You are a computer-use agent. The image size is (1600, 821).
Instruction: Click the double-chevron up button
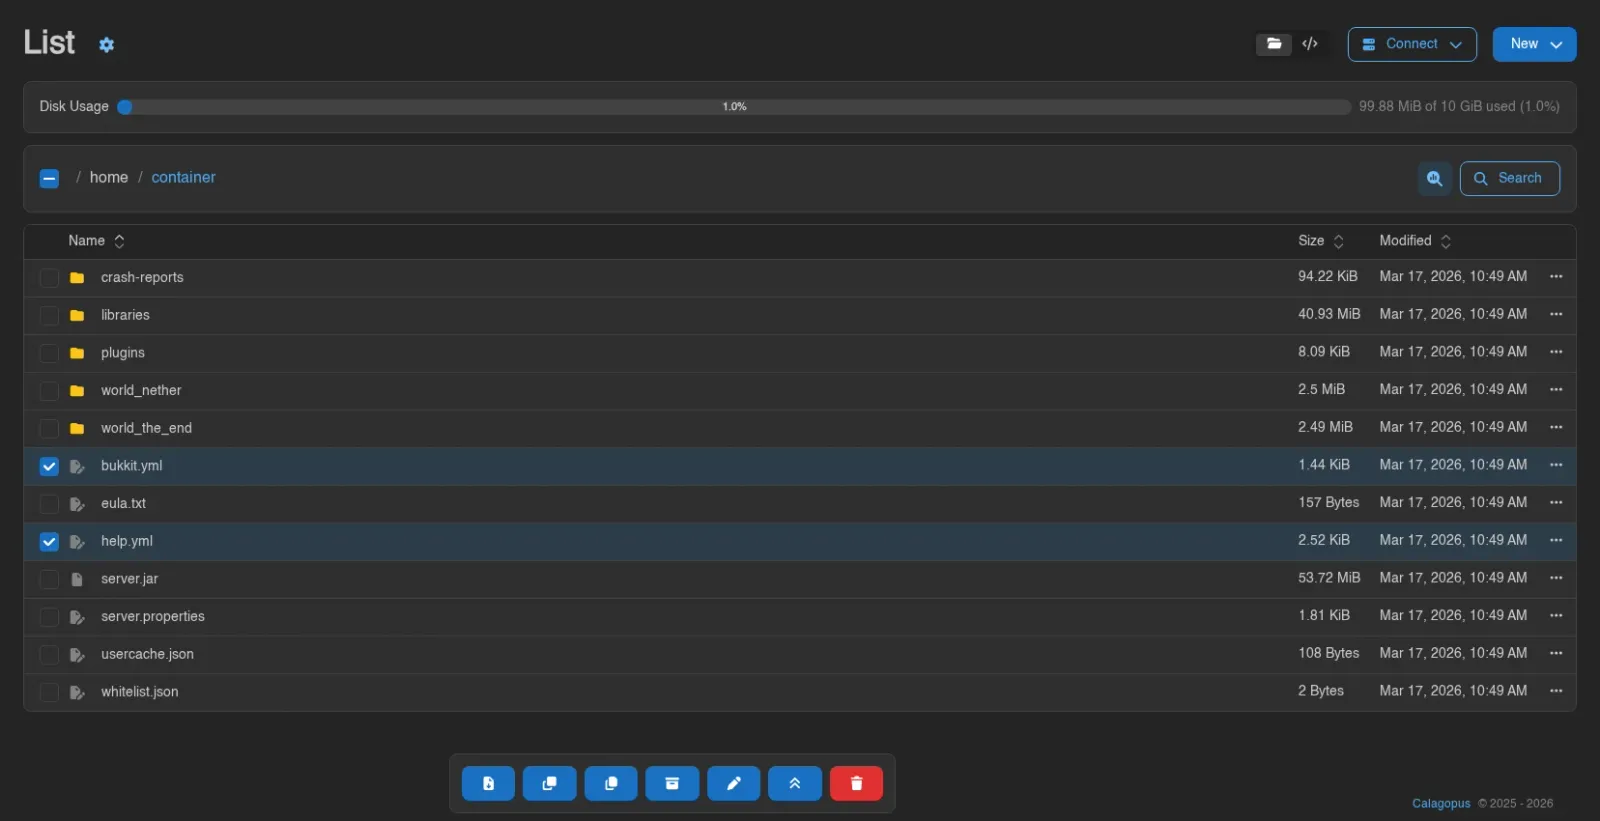point(795,784)
